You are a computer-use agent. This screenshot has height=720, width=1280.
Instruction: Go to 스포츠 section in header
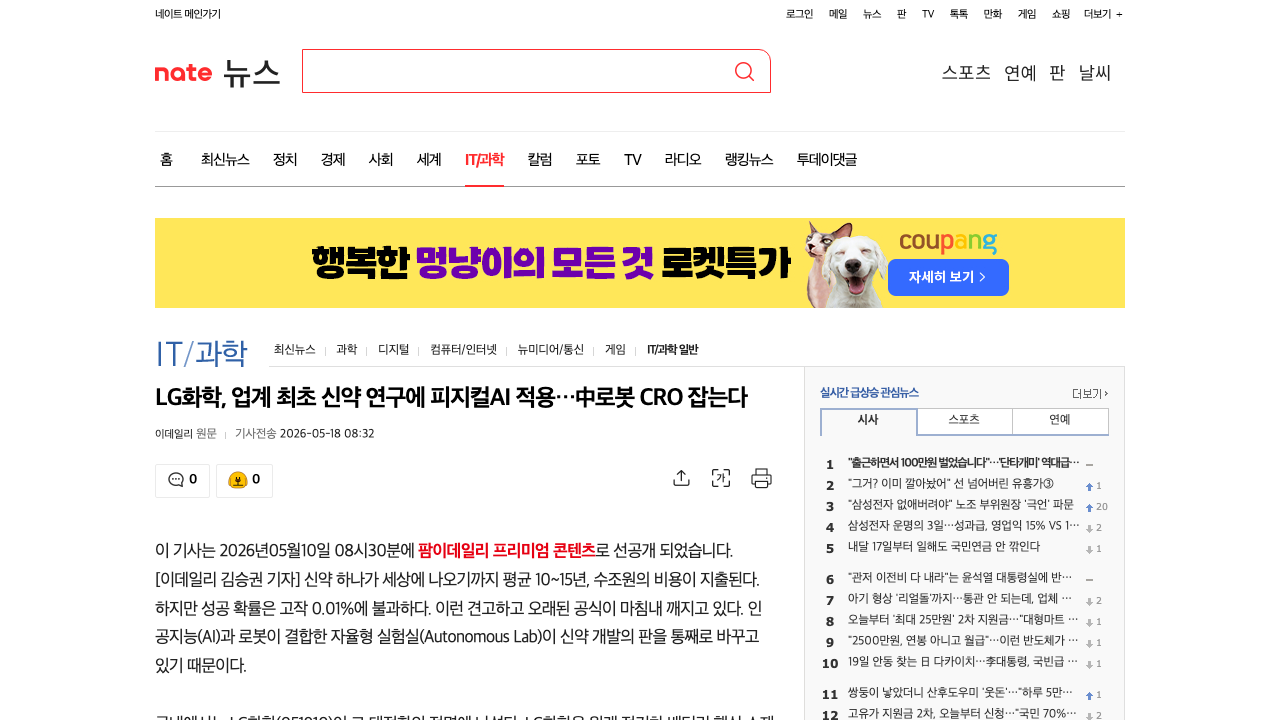pyautogui.click(x=966, y=72)
